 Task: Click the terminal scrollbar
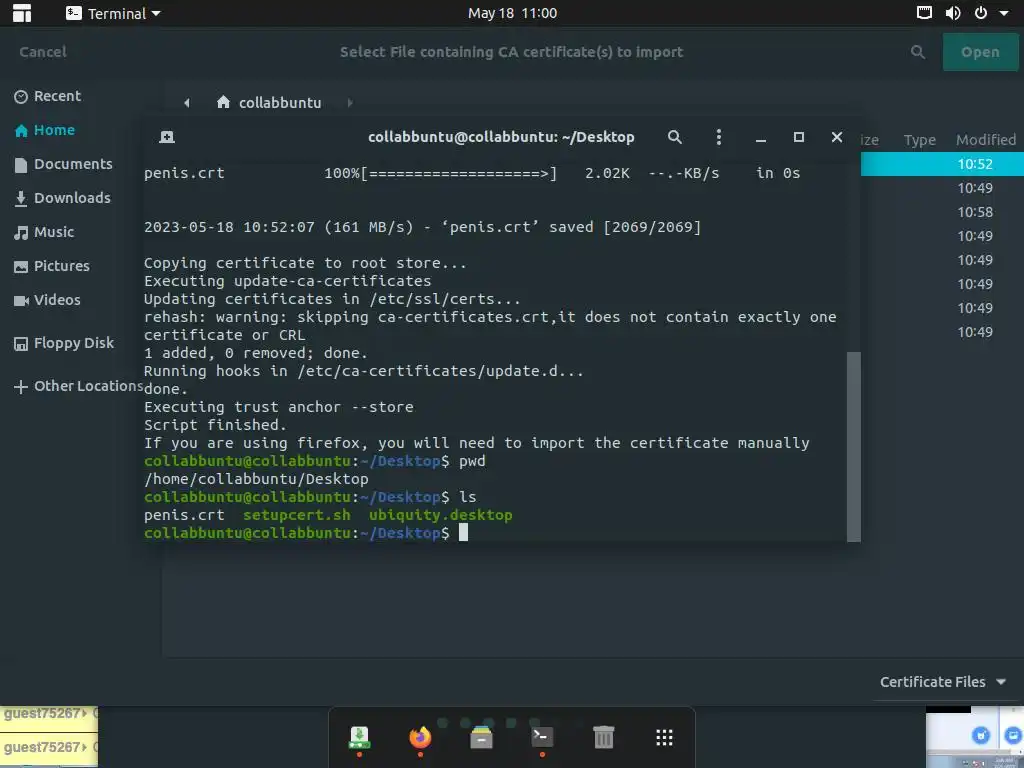(854, 447)
